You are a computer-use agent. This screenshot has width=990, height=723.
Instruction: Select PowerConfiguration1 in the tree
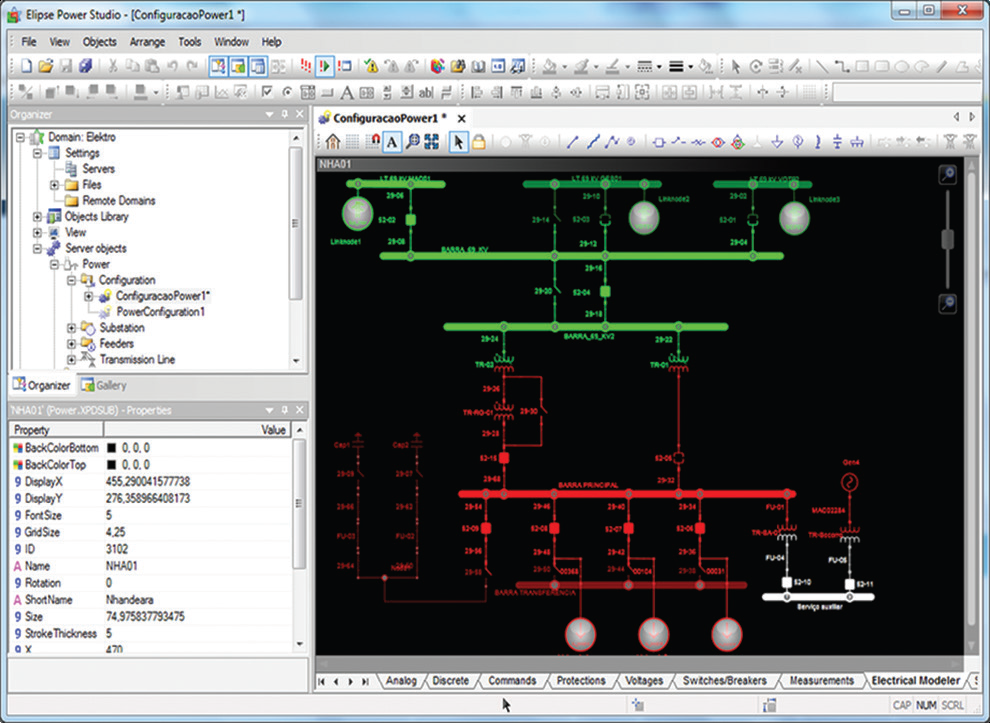pos(160,312)
